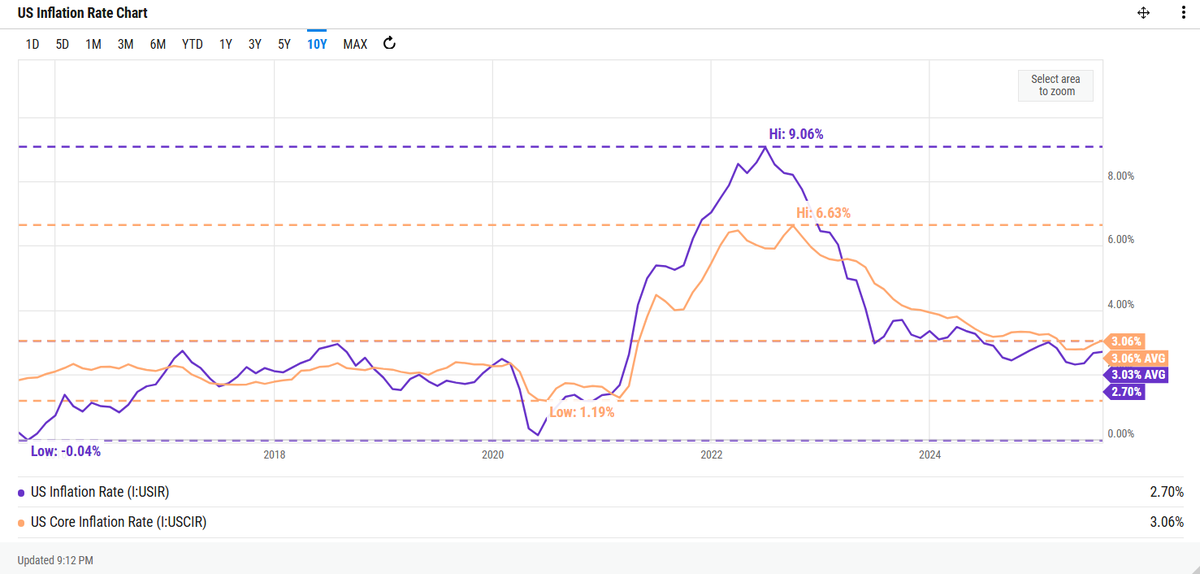
Task: Click the Select area to zoom button
Action: (x=1056, y=85)
